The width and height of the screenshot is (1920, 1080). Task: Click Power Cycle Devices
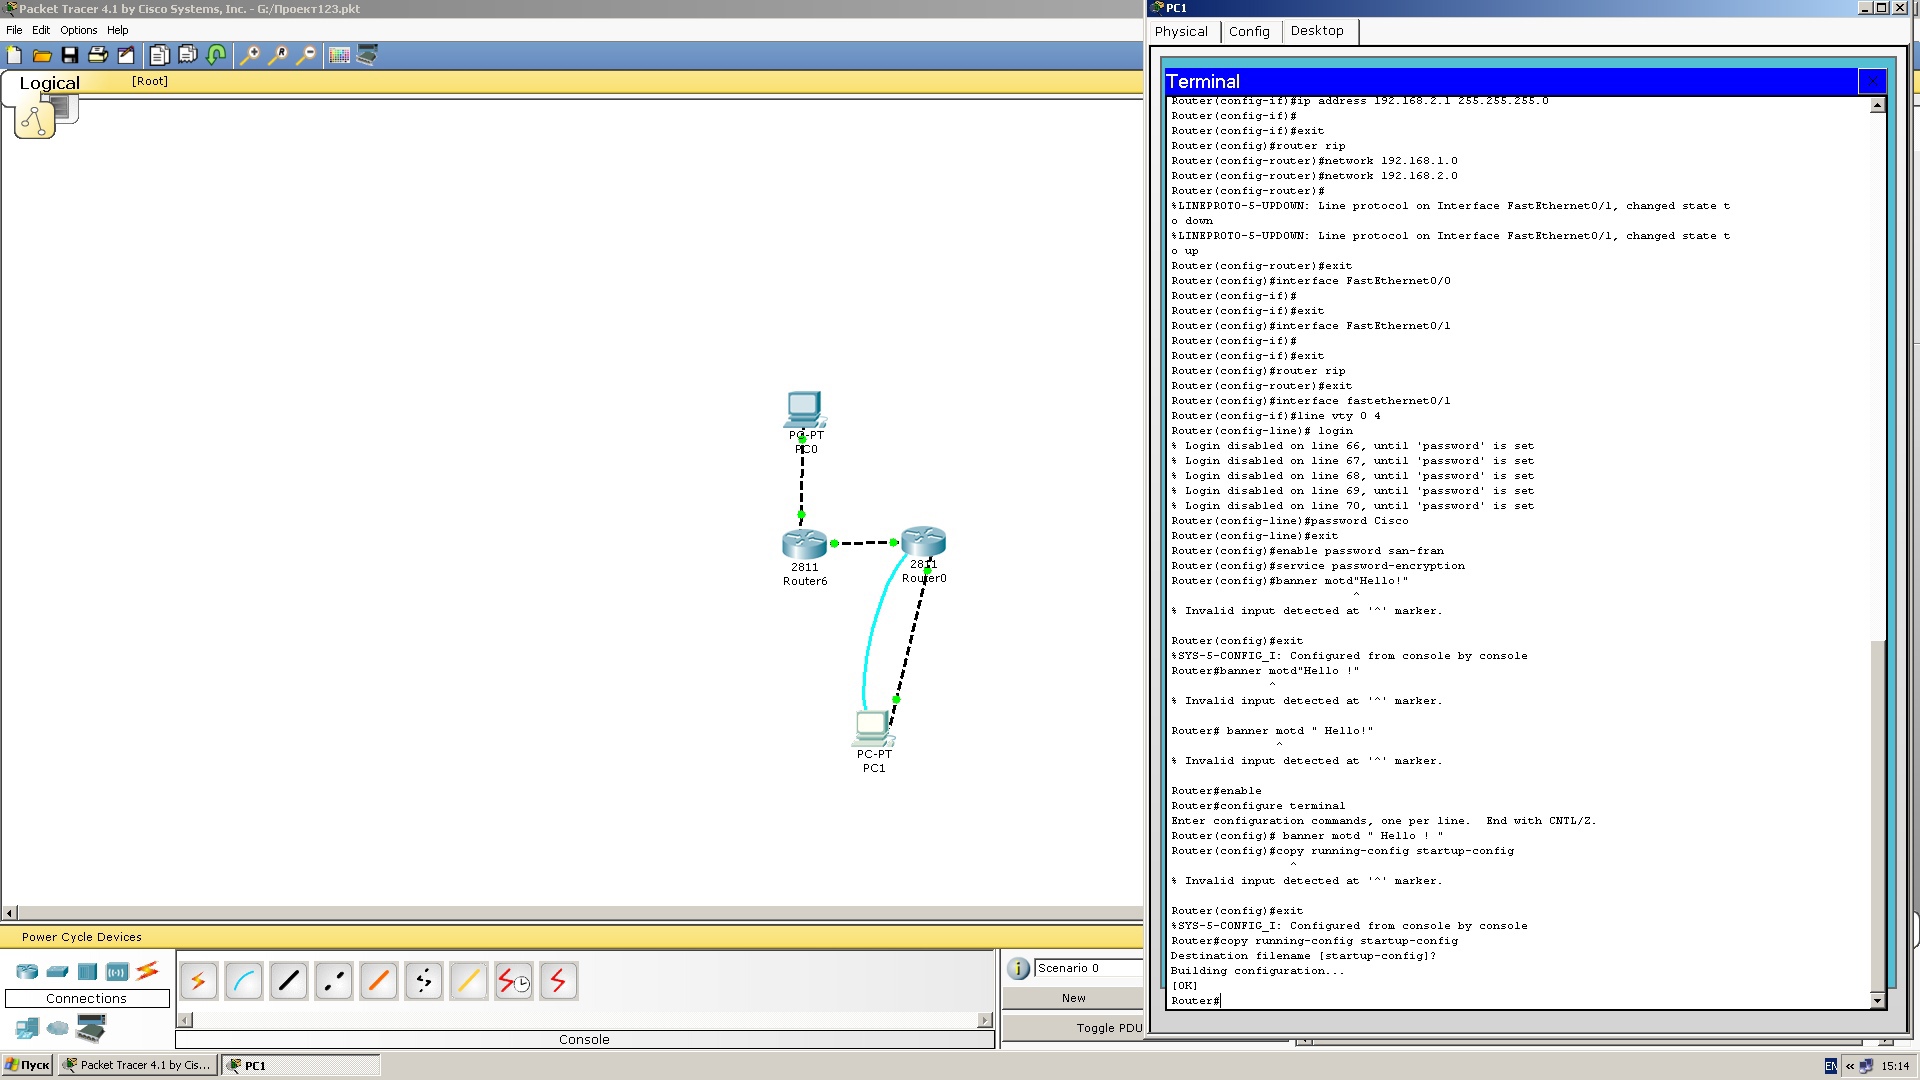82,937
